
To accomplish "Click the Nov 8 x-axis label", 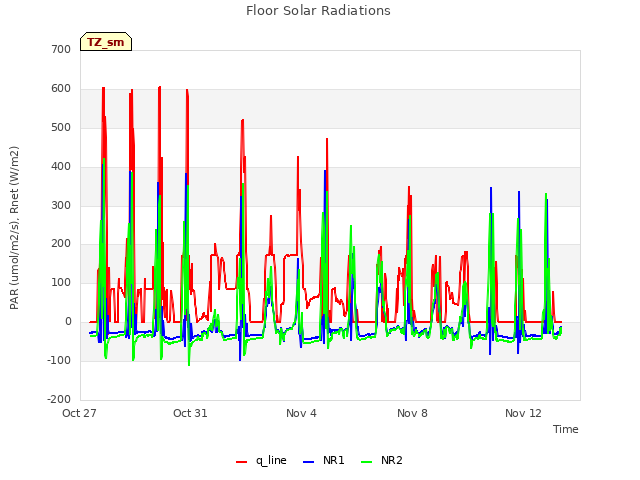I will pos(412,413).
